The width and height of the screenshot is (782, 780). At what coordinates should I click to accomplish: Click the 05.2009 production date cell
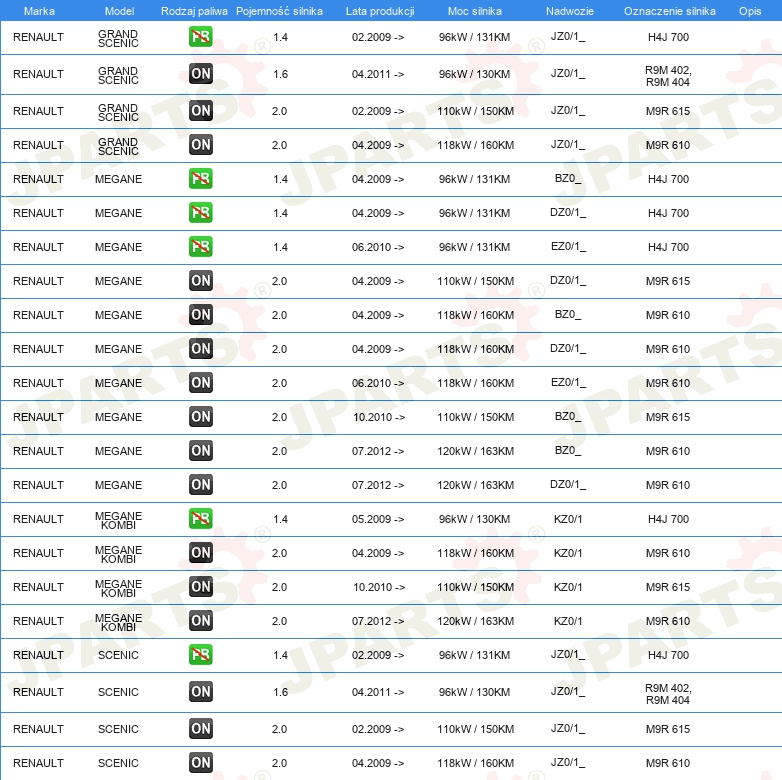379,519
